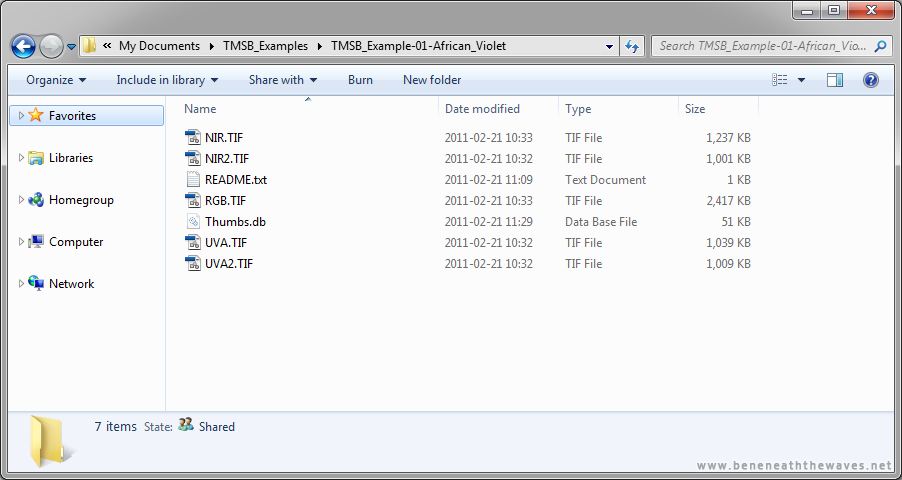Viewport: 902px width, 480px height.
Task: Click the Back navigation arrow
Action: 23,47
